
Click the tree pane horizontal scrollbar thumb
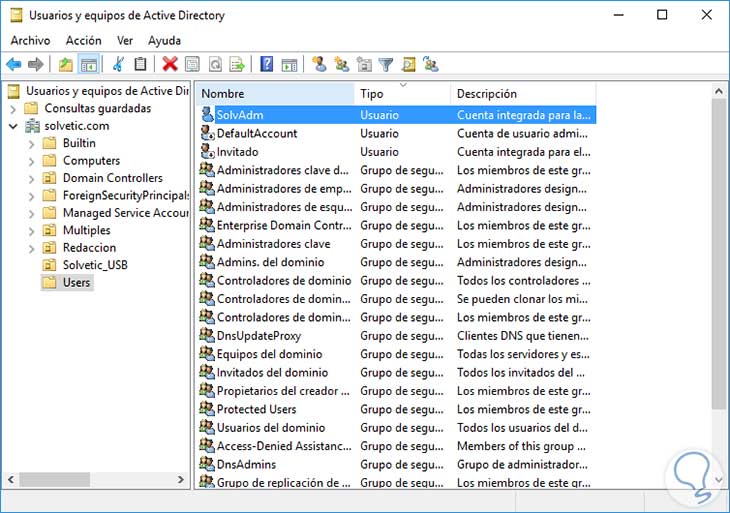tap(54, 479)
